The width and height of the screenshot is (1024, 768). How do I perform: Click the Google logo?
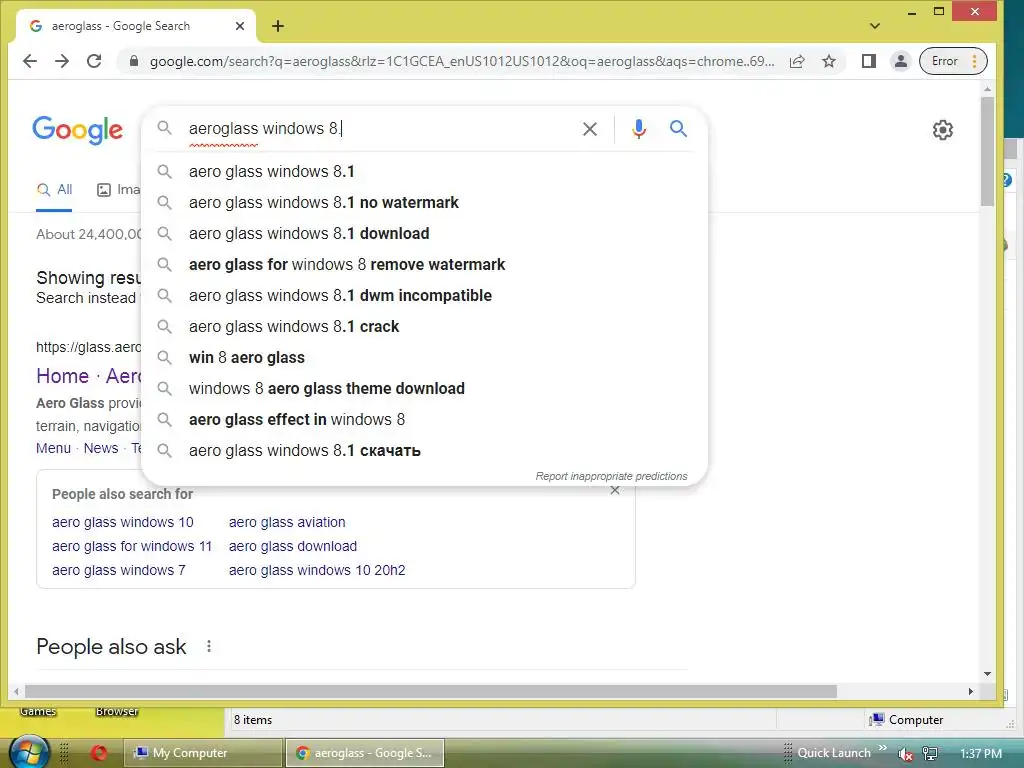77,130
